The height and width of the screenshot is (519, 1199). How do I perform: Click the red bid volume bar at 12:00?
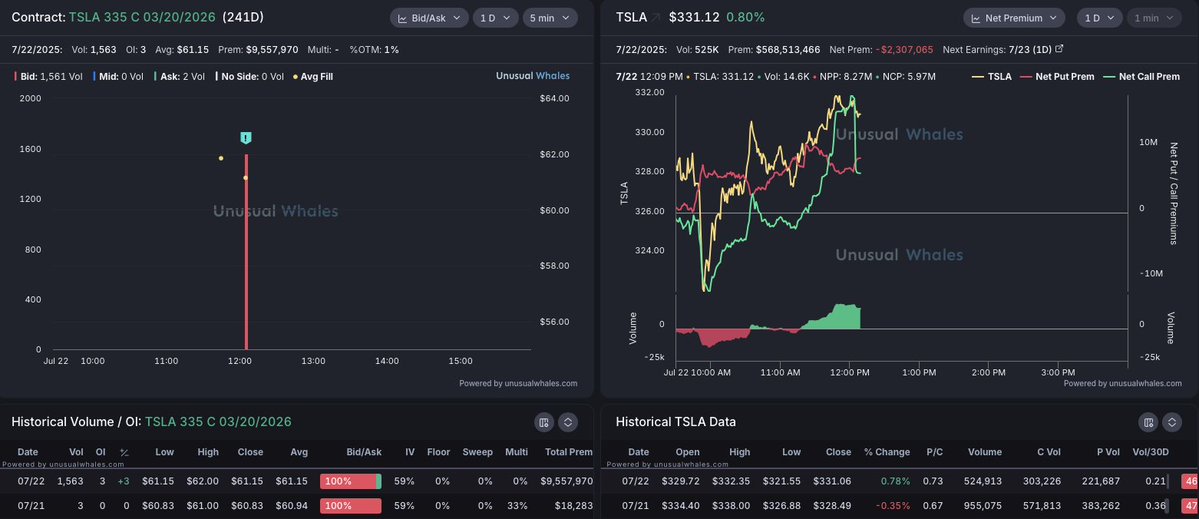(x=246, y=251)
